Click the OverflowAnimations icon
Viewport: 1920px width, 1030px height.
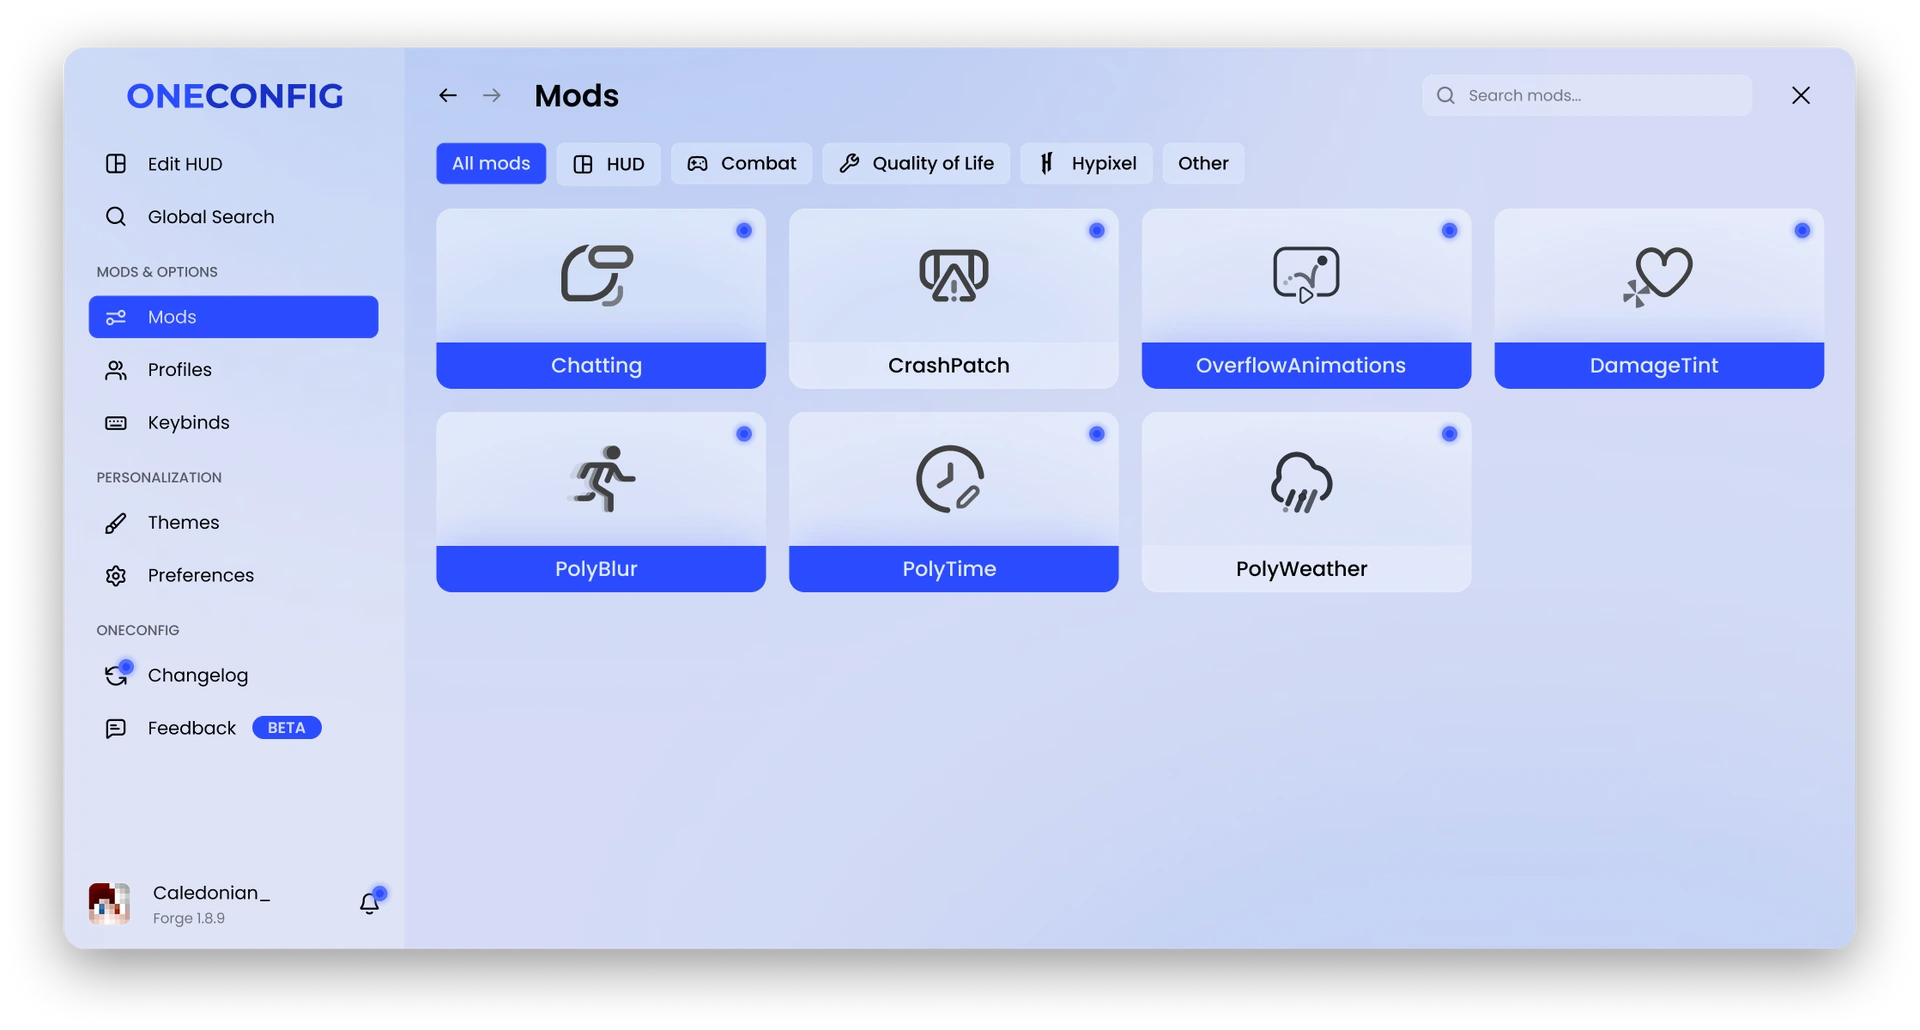1306,274
